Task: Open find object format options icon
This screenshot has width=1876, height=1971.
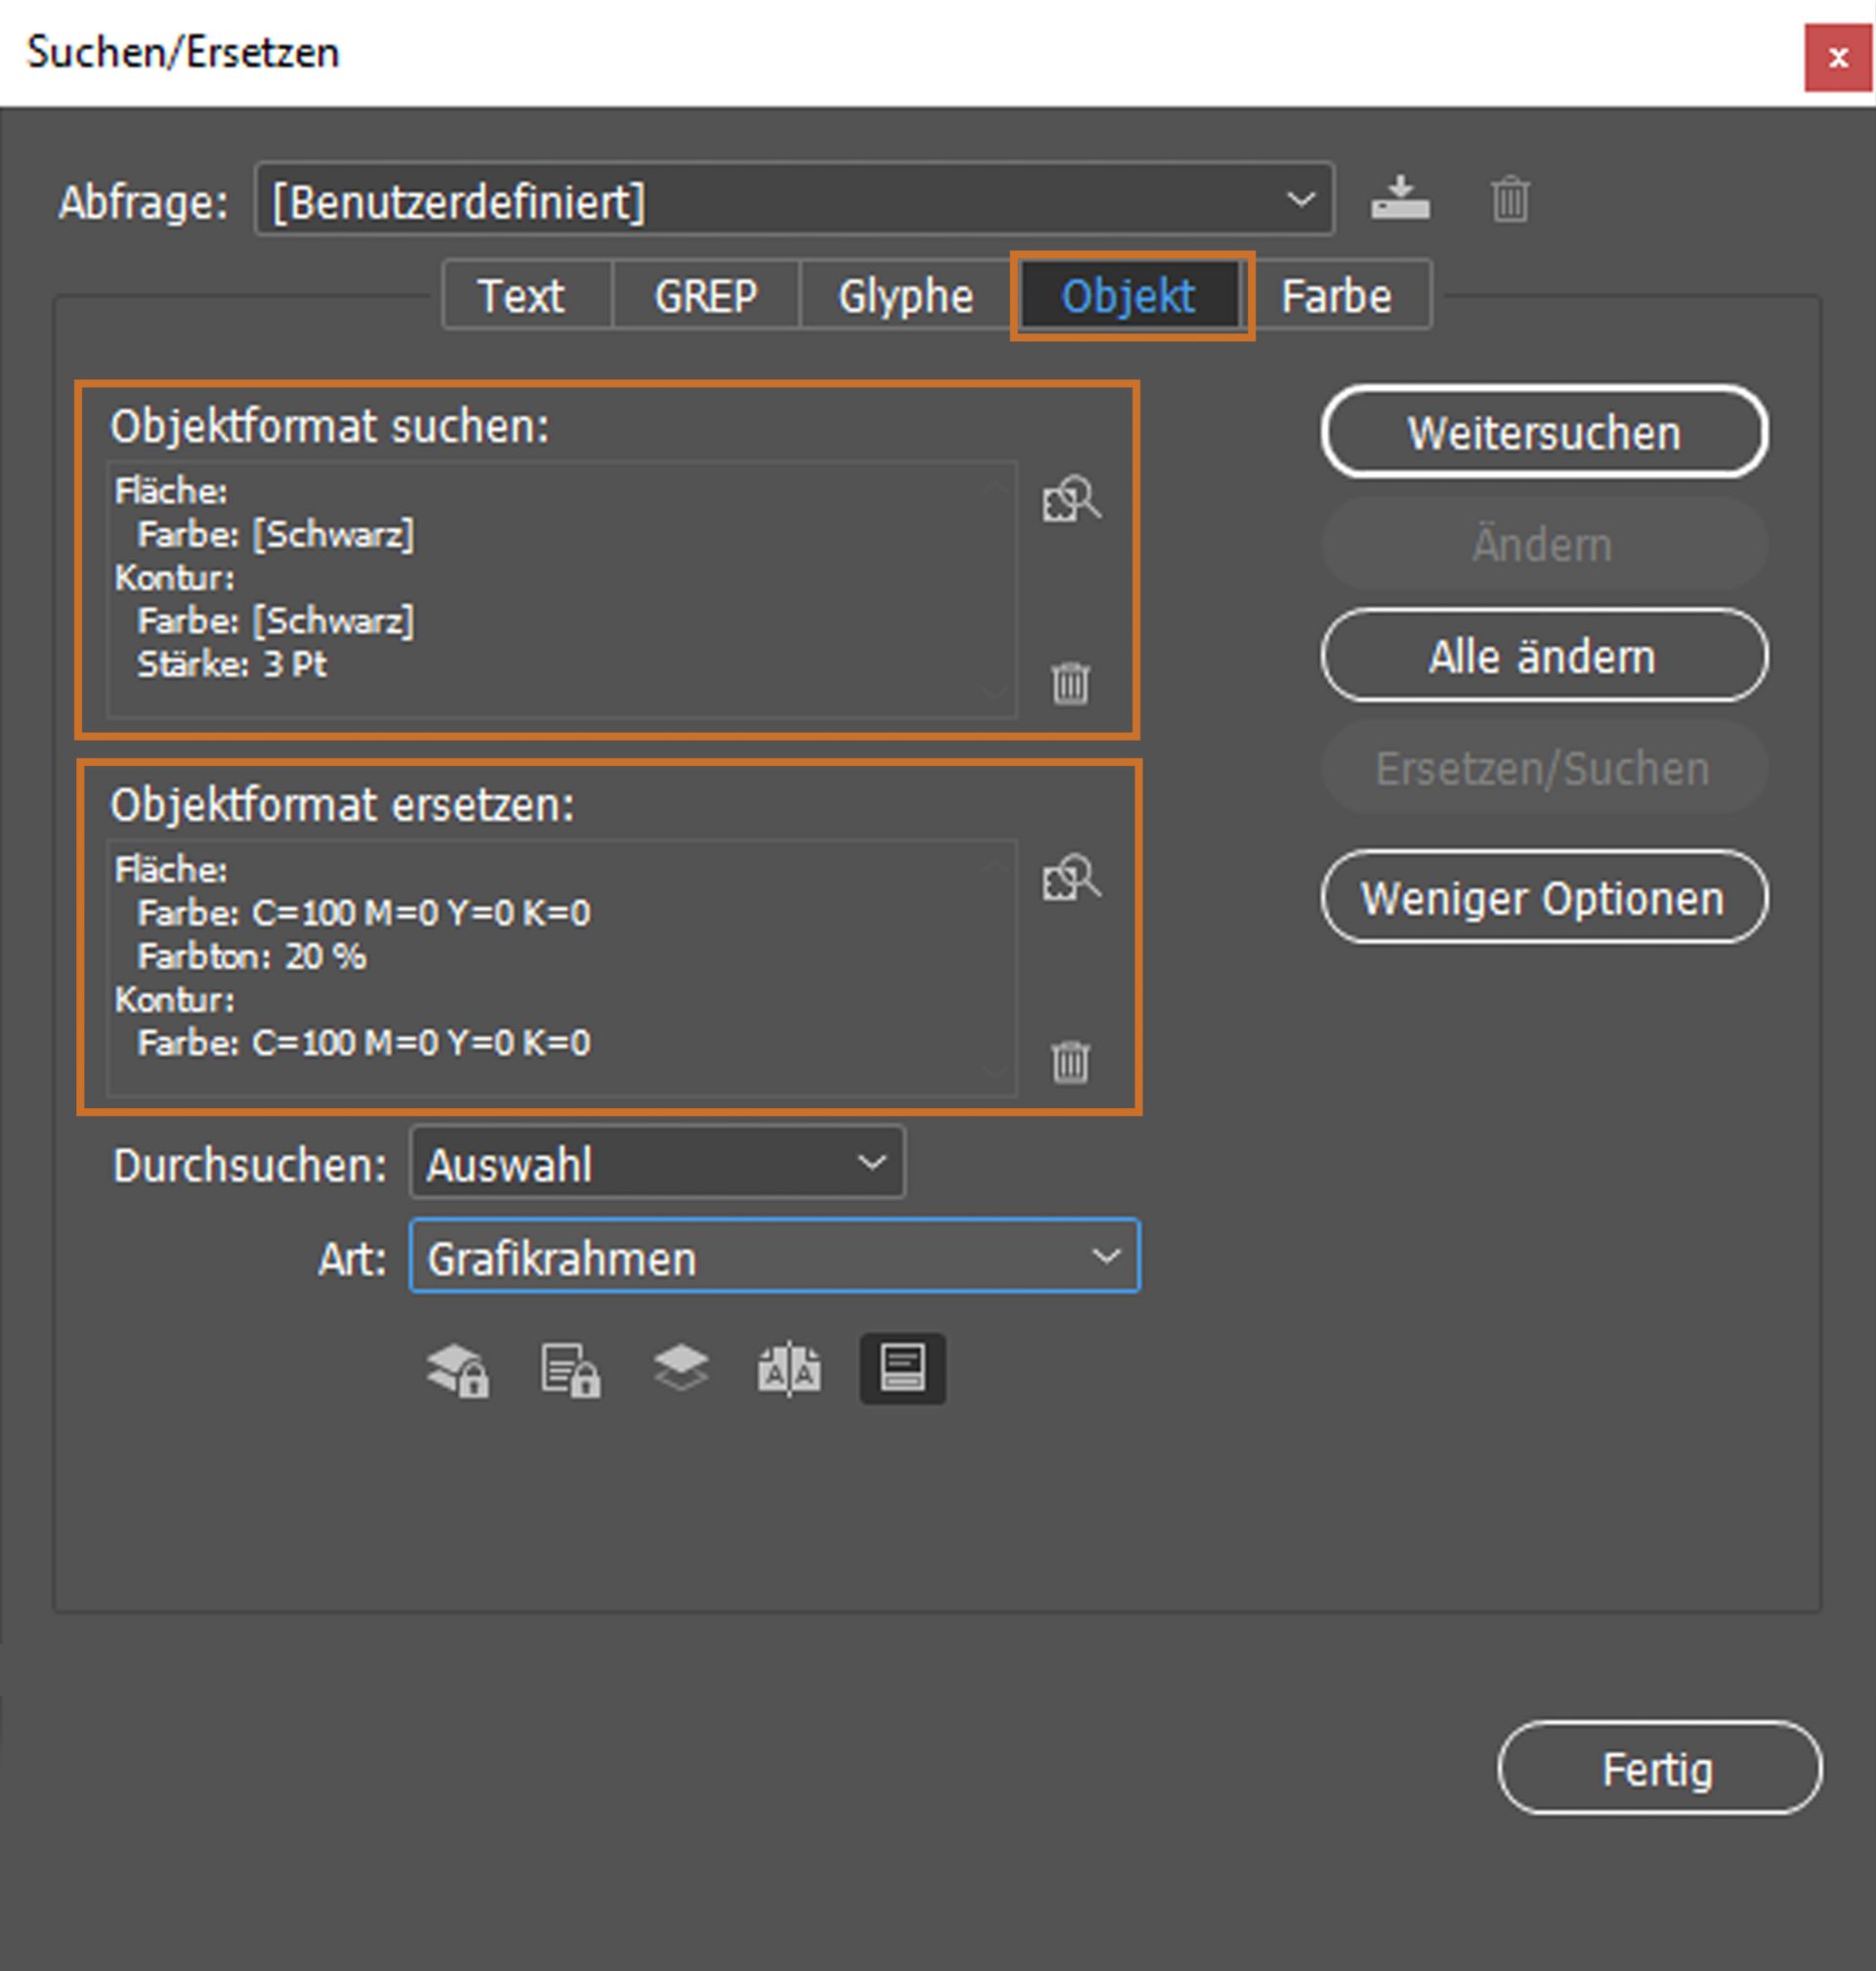Action: click(x=1070, y=498)
